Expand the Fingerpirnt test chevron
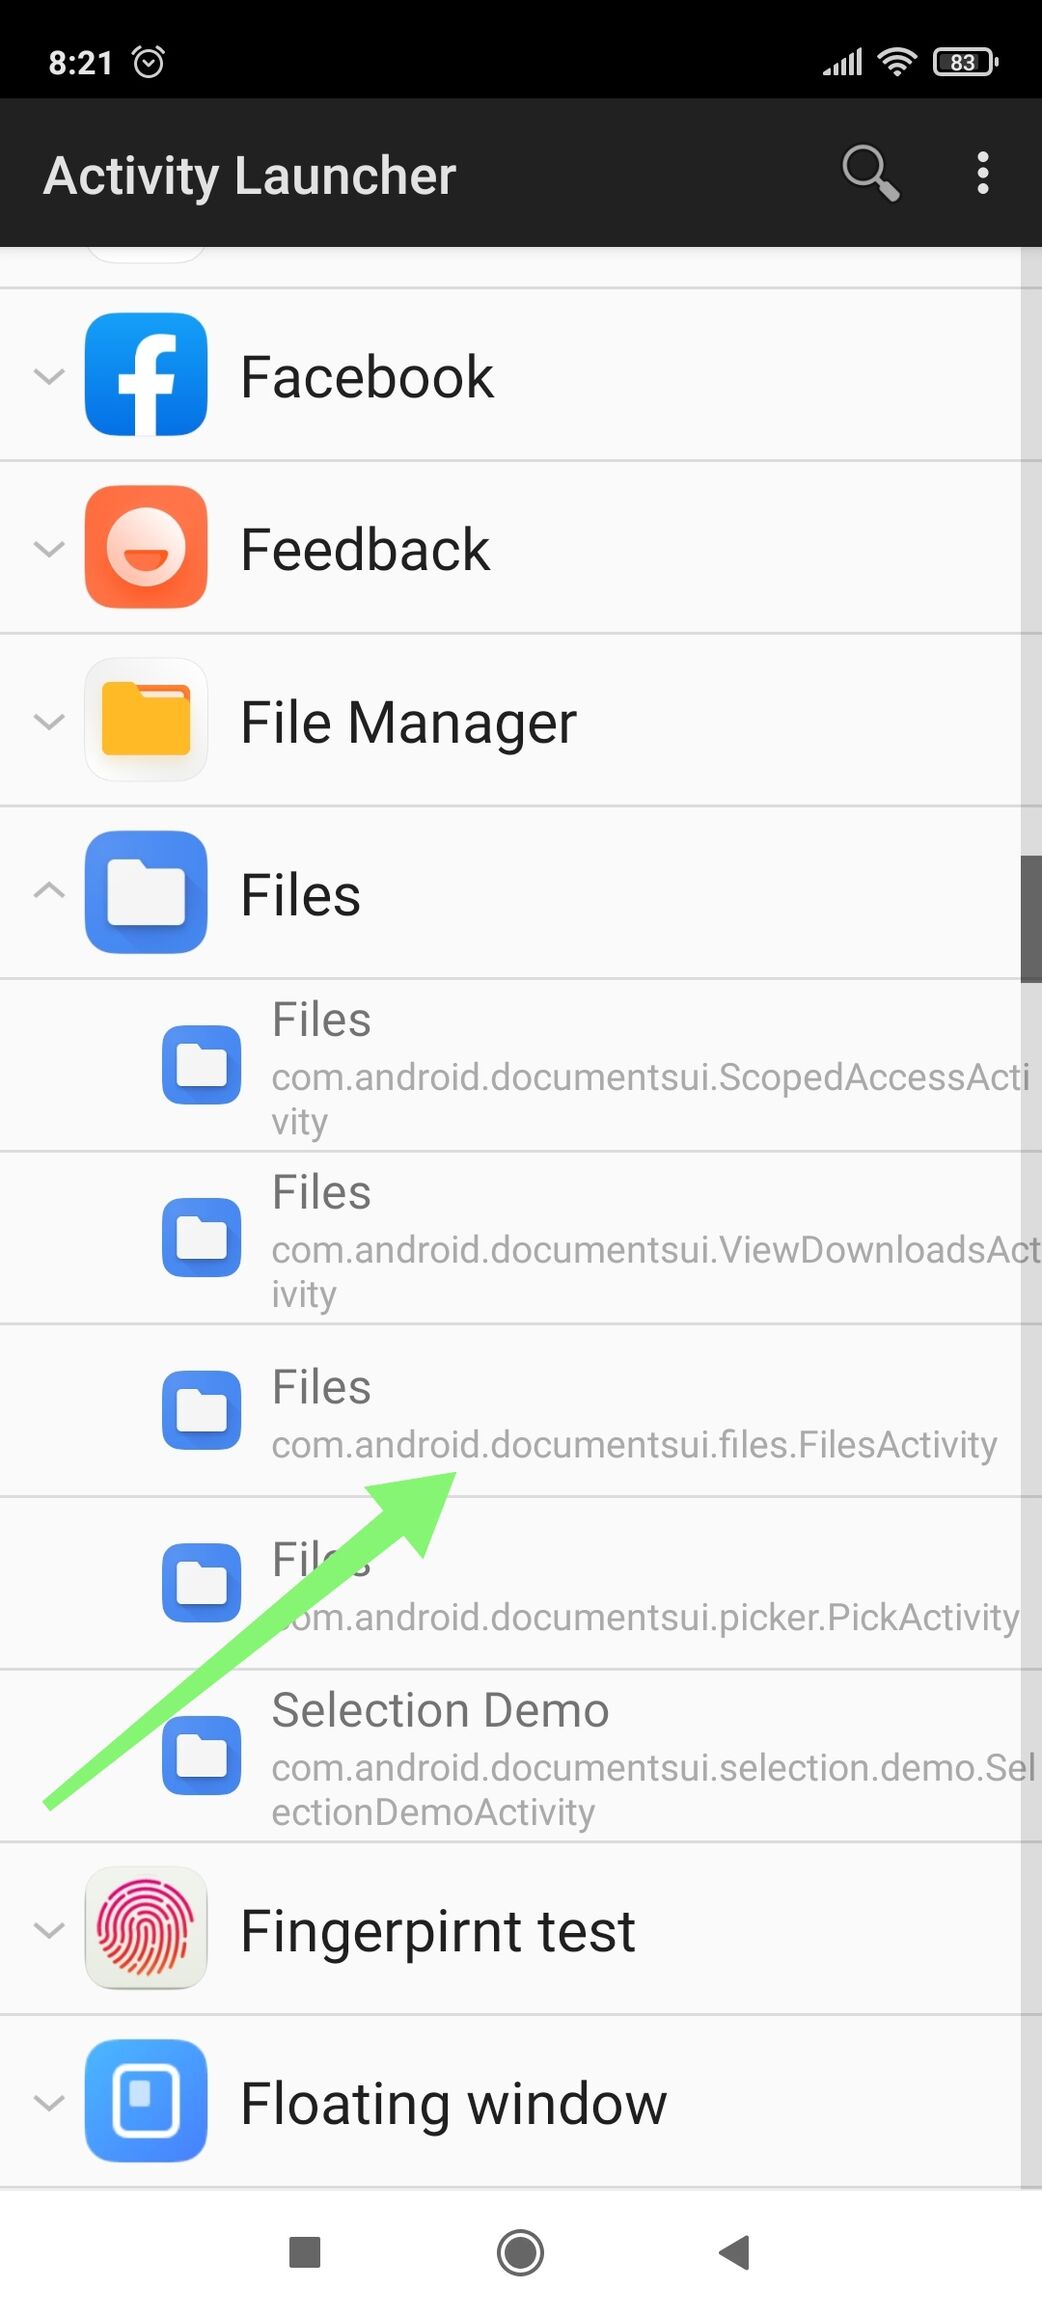The width and height of the screenshot is (1042, 2315). [49, 1929]
